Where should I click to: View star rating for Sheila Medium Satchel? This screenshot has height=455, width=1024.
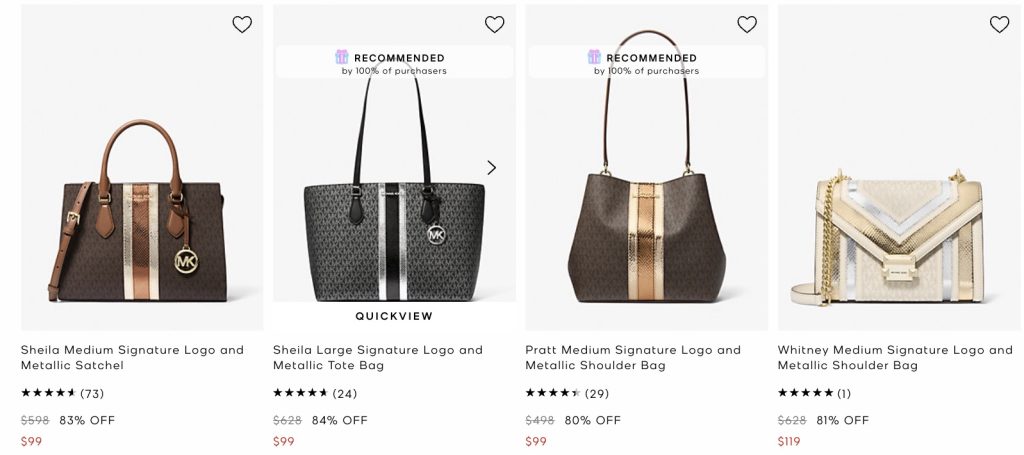pos(48,394)
